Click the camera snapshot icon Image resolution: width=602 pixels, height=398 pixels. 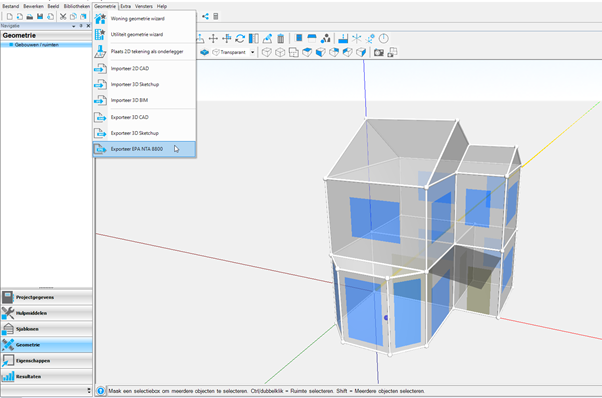(x=379, y=52)
